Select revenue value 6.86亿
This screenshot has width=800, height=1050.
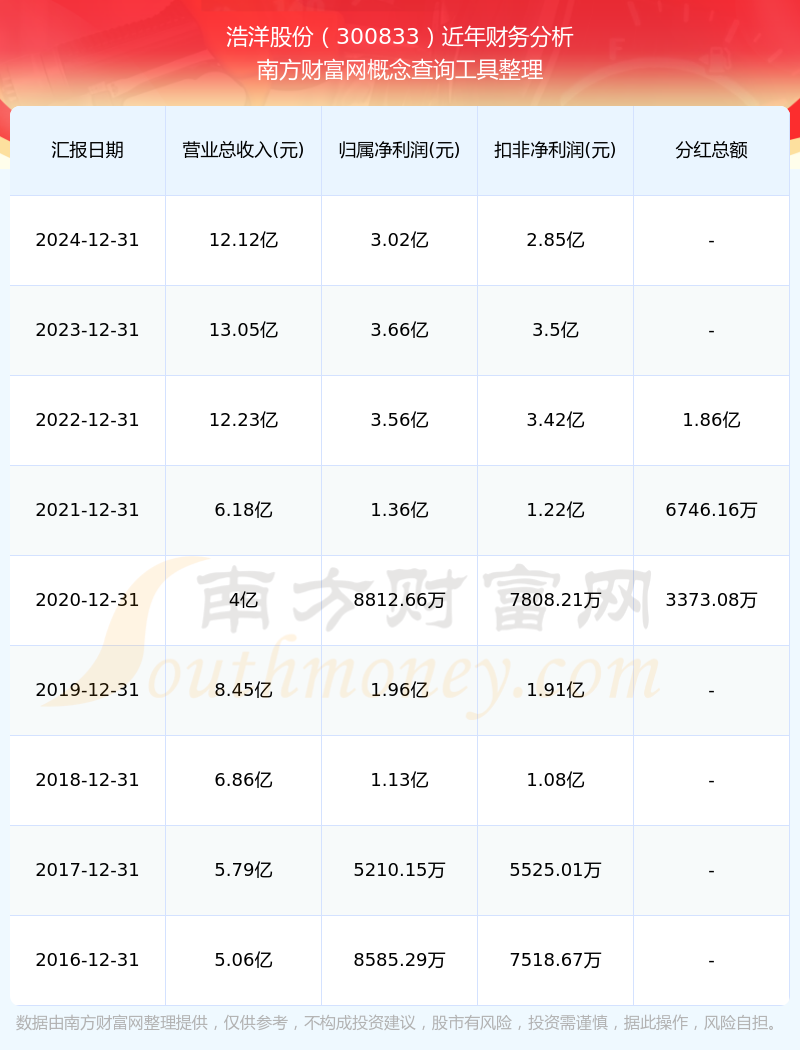click(244, 780)
